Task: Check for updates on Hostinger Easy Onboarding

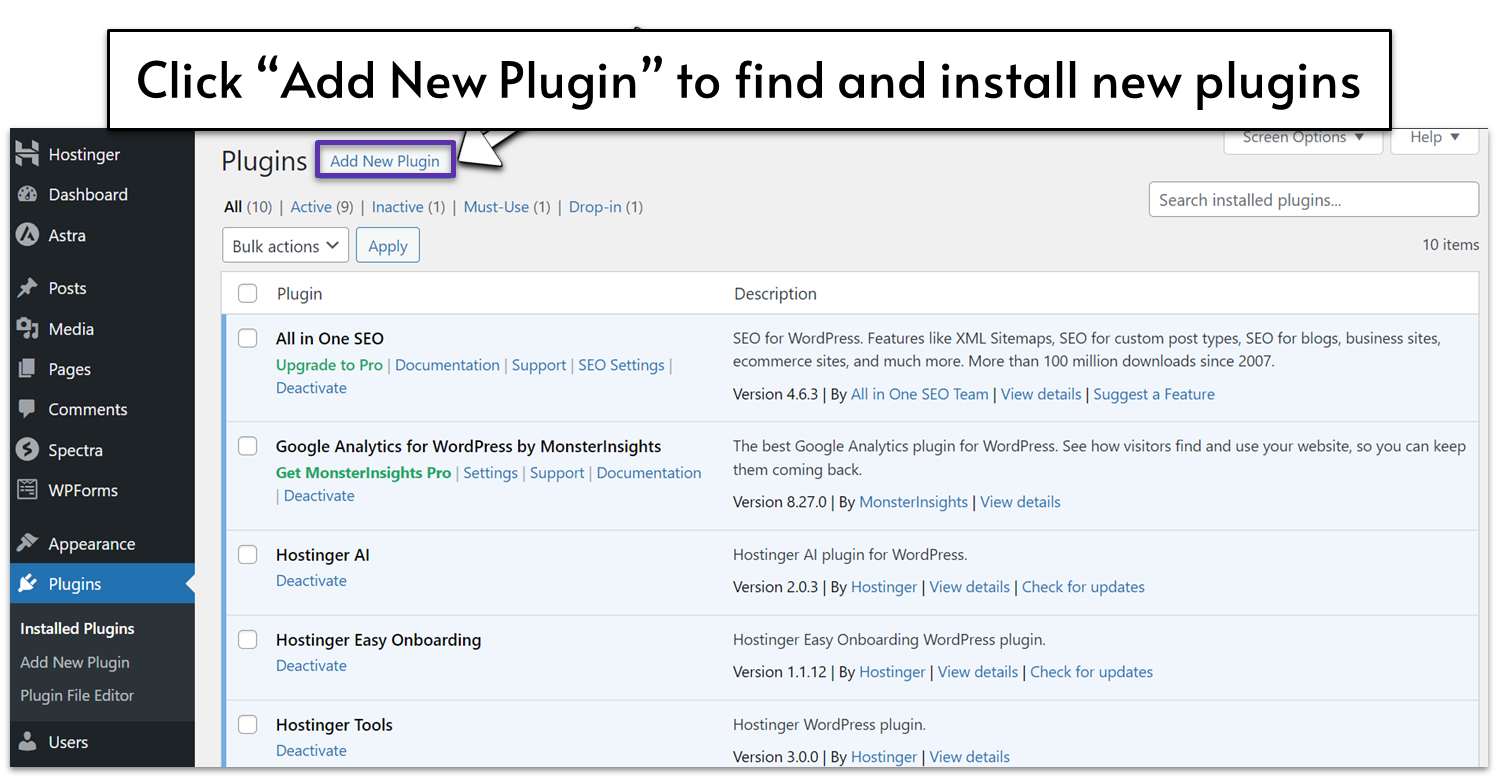Action: (x=1091, y=672)
